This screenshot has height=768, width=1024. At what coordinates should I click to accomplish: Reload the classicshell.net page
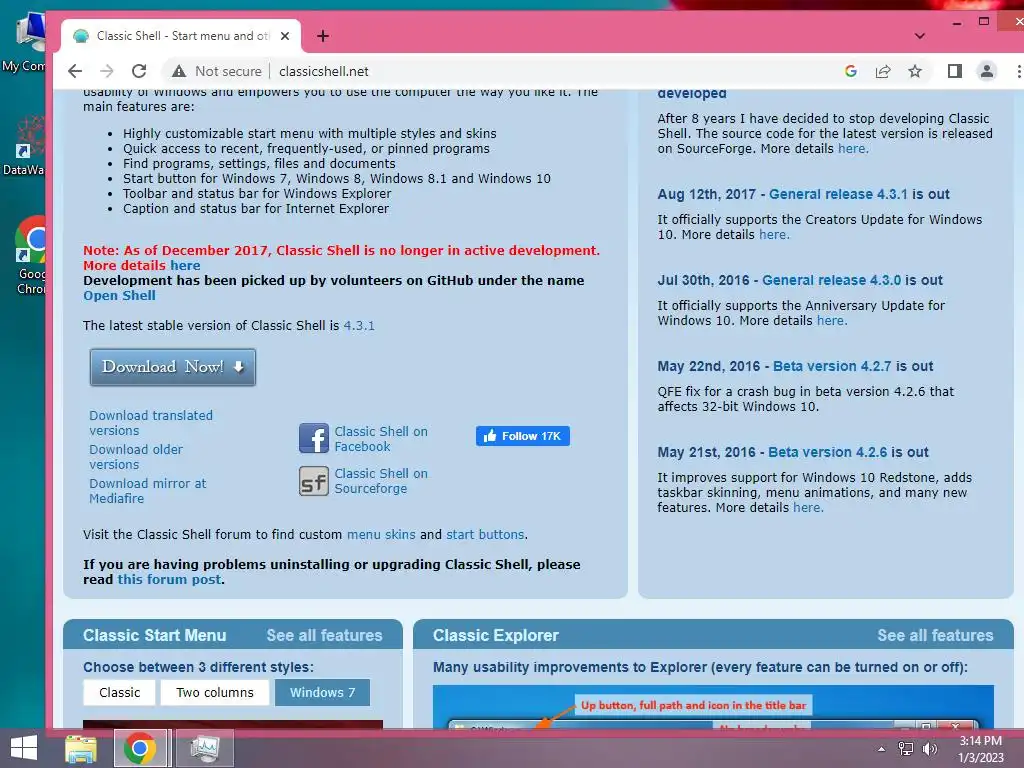click(x=139, y=71)
